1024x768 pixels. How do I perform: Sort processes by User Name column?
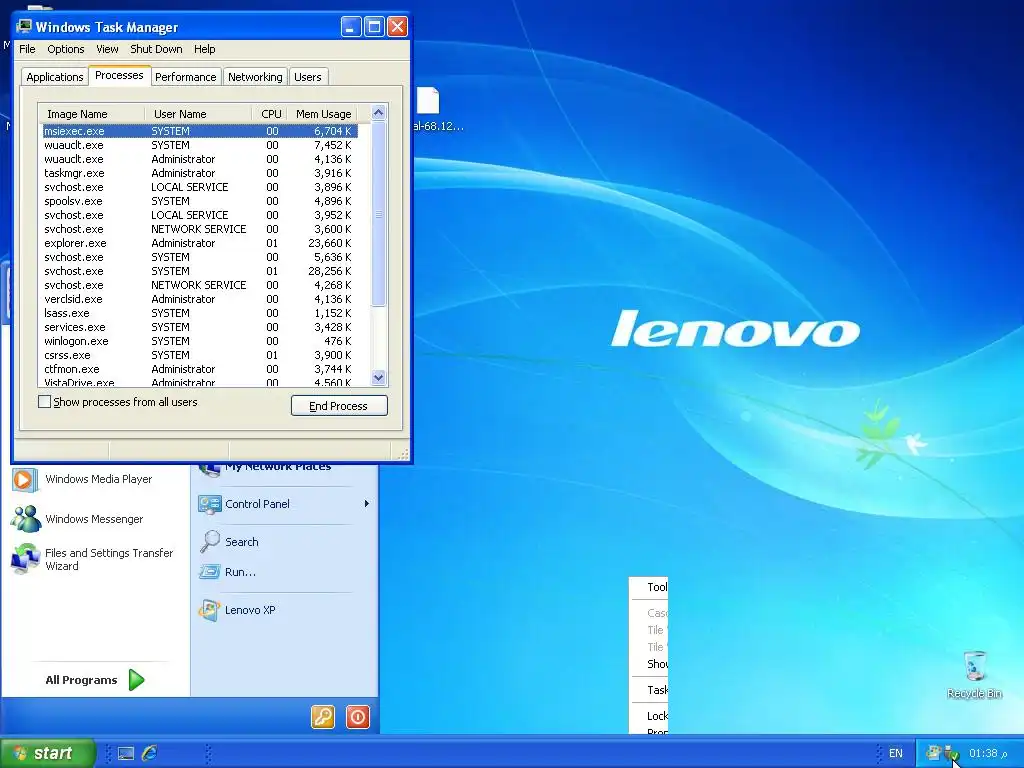click(198, 114)
